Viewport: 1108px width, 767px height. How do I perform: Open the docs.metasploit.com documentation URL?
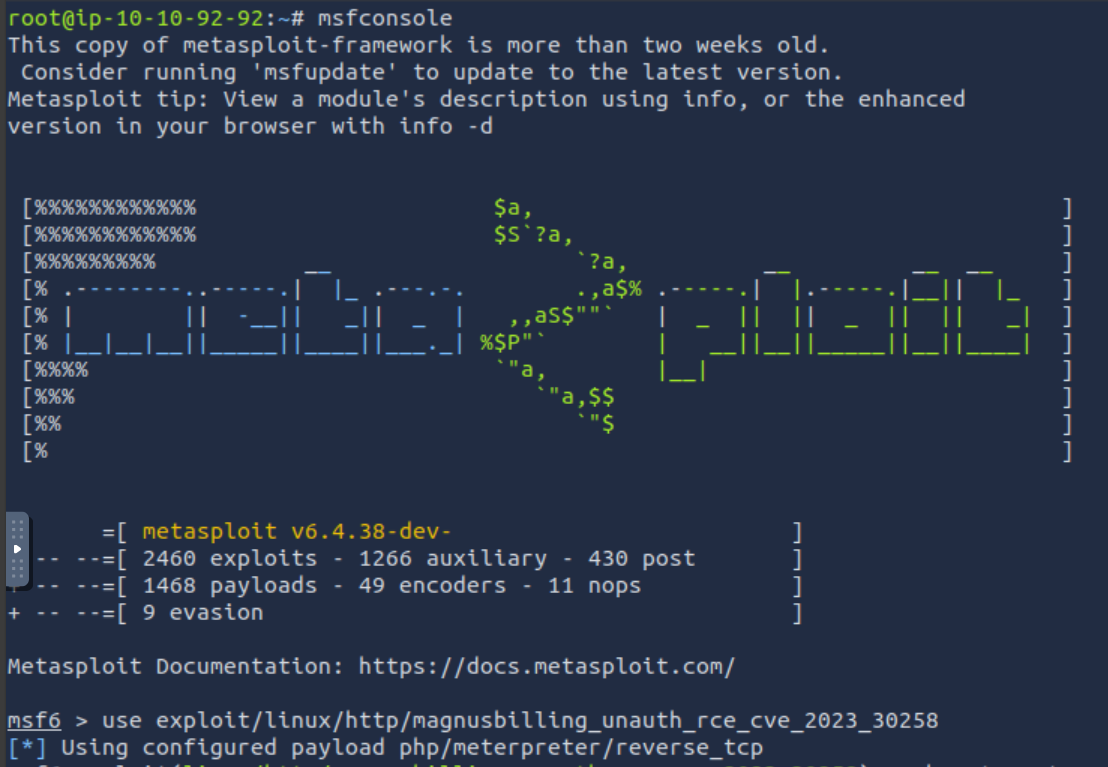click(x=546, y=667)
